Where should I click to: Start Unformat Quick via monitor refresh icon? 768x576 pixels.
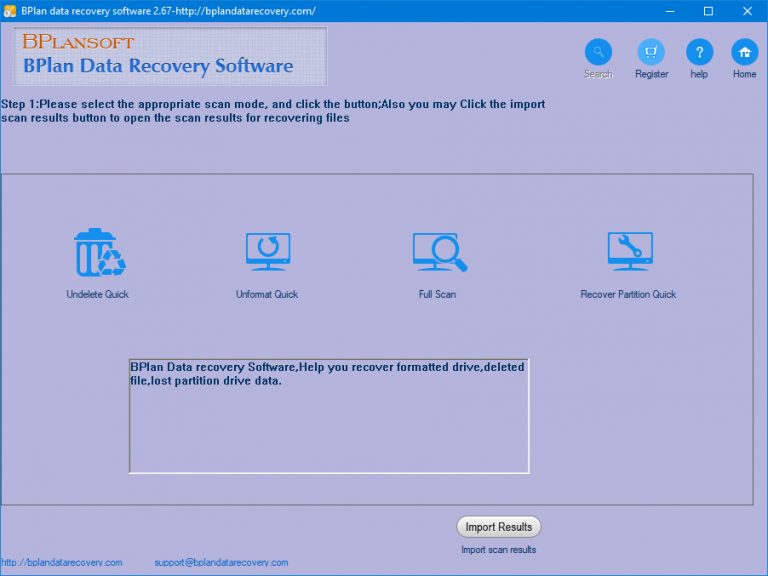[268, 252]
